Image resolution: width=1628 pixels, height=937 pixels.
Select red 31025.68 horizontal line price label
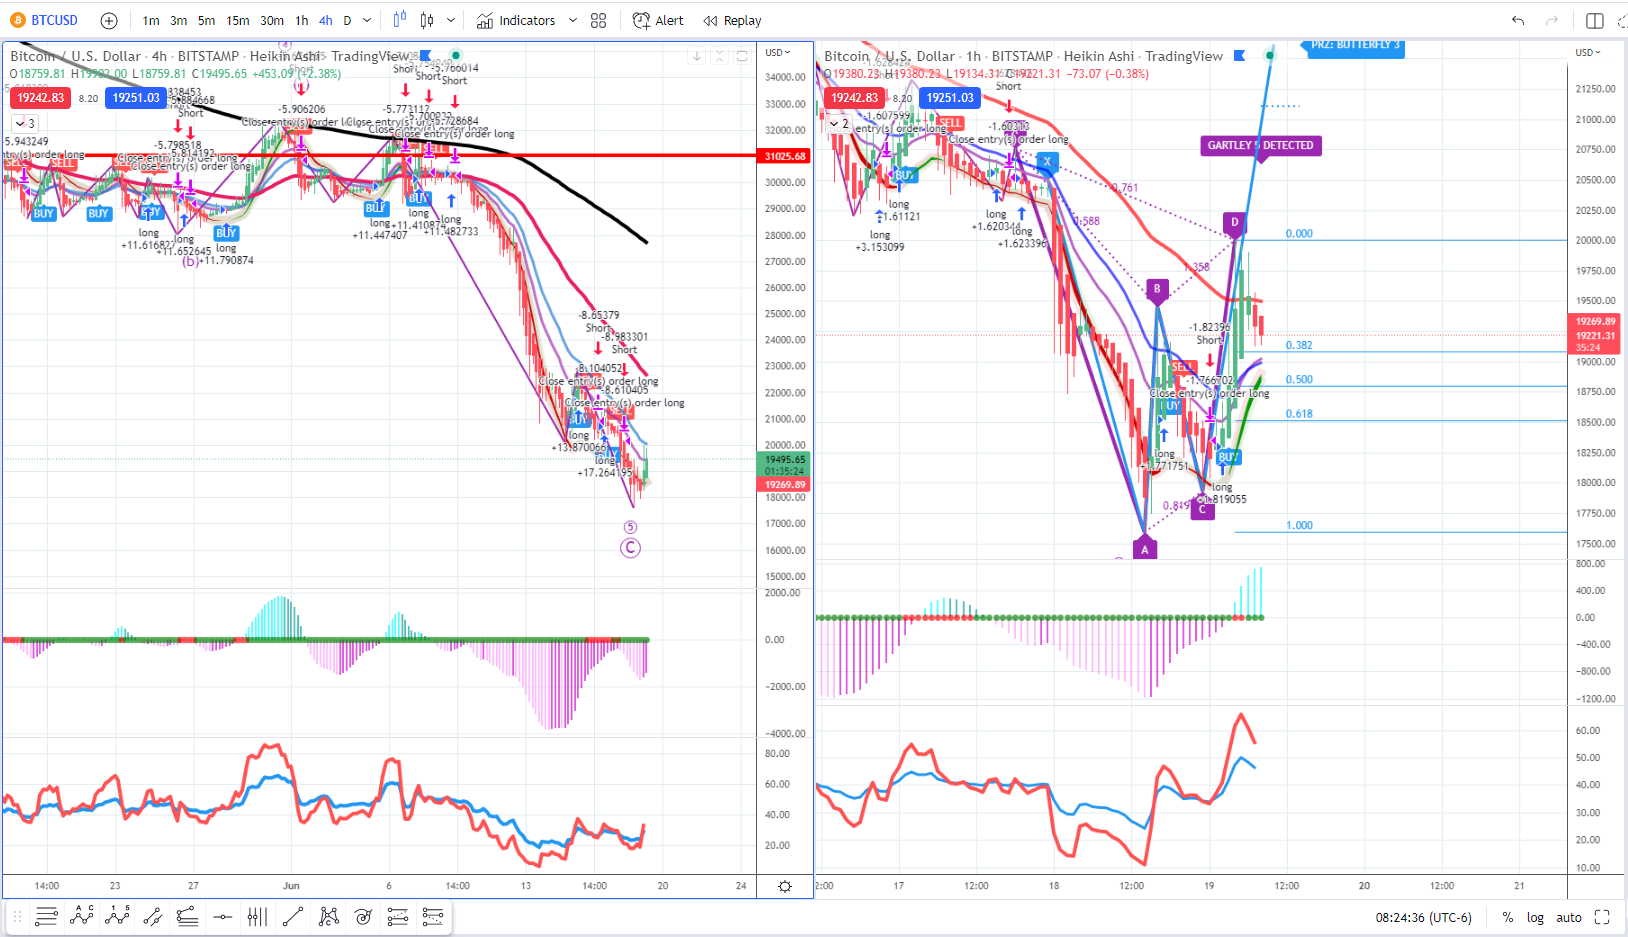(785, 156)
